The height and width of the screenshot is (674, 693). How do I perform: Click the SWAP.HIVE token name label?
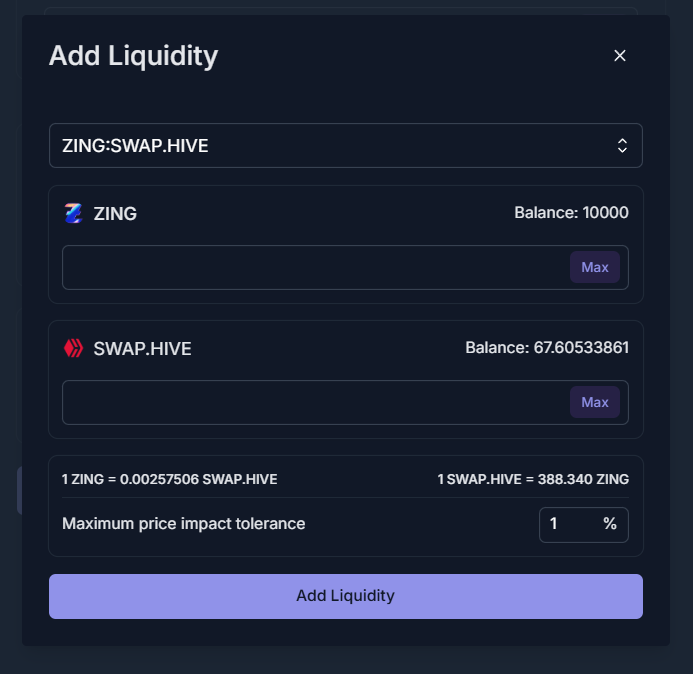(x=142, y=349)
